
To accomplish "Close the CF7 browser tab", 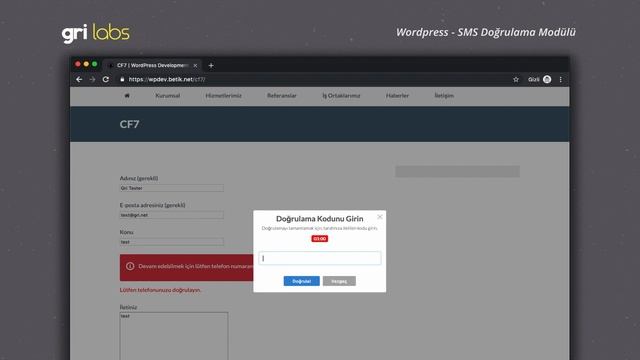I will point(195,65).
